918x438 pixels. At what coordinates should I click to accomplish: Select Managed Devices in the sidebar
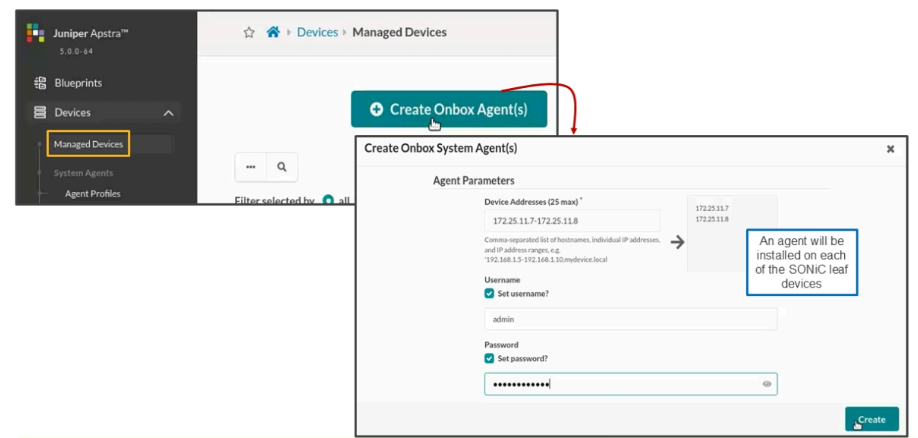[x=88, y=144]
